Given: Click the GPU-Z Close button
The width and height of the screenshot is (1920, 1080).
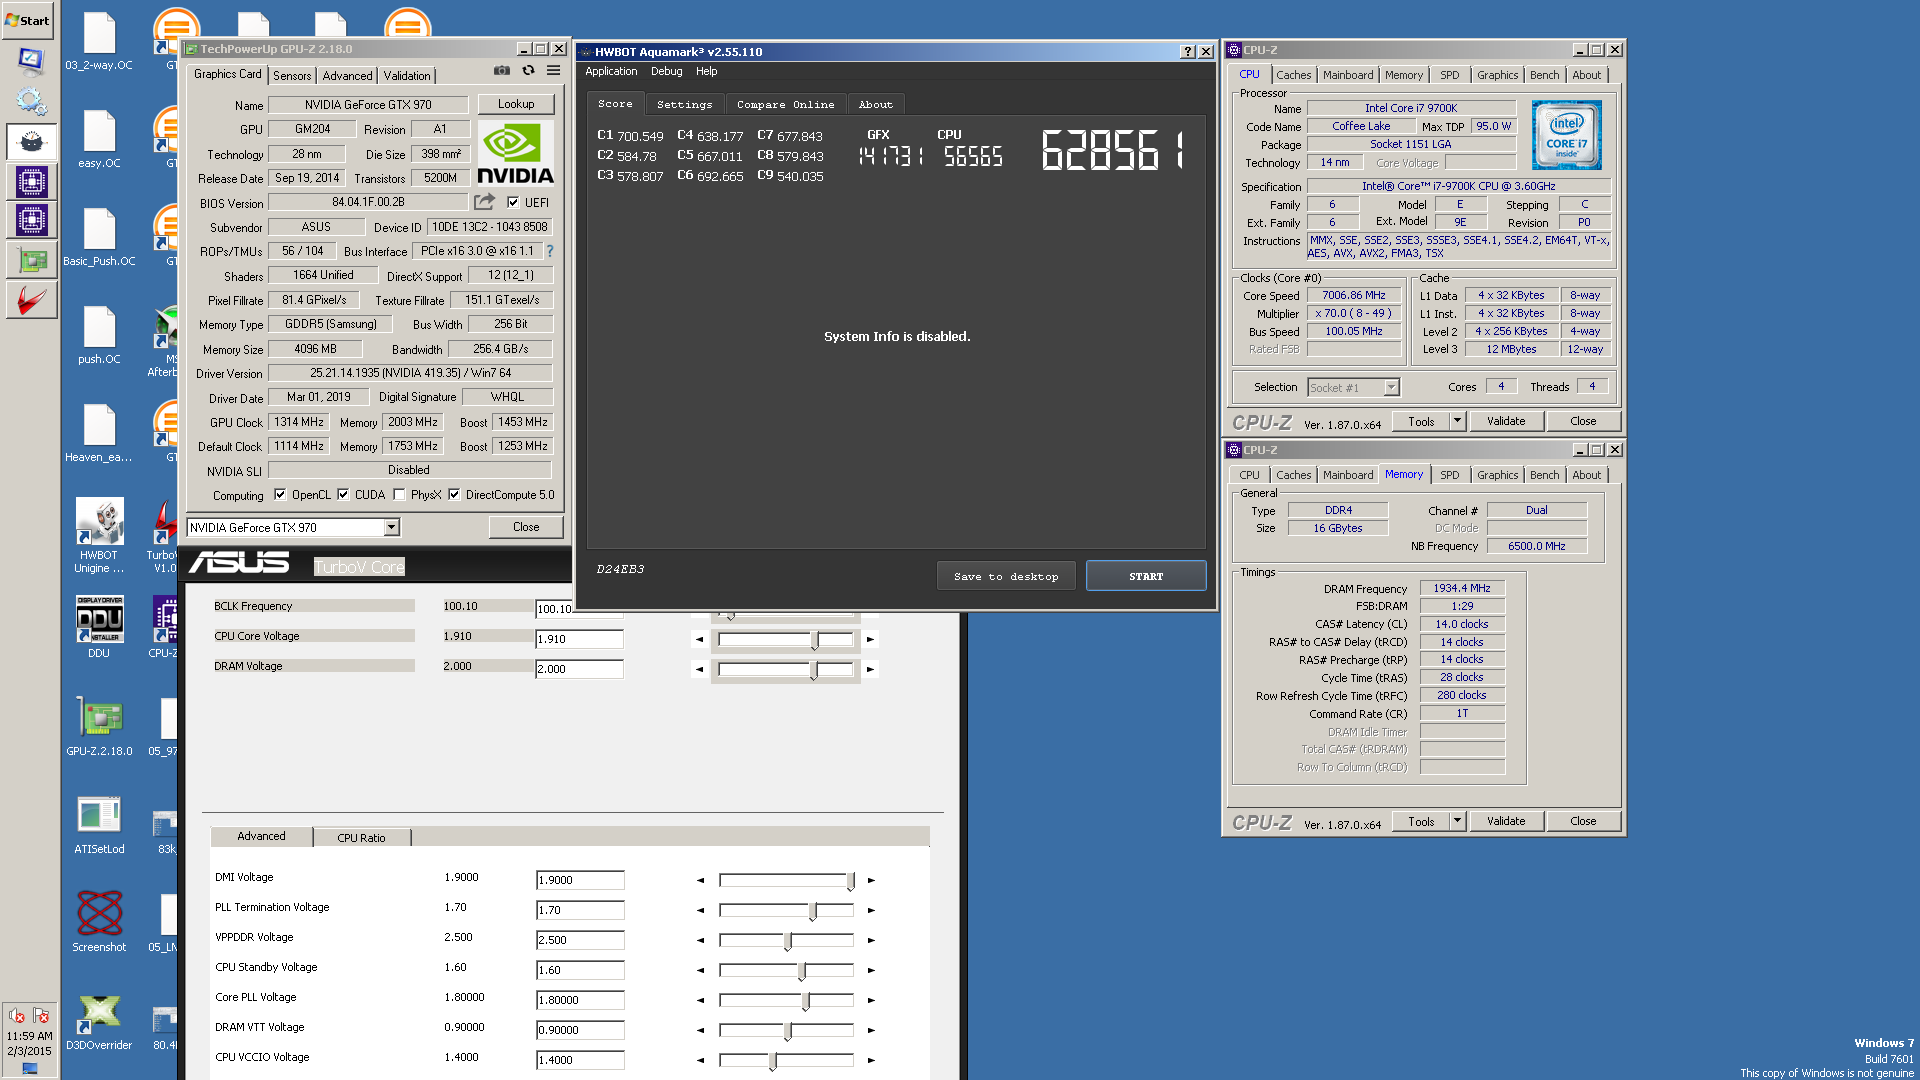Looking at the screenshot, I should 526,527.
